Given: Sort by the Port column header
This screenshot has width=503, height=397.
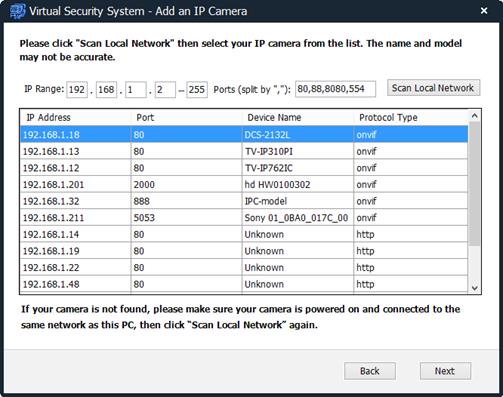Looking at the screenshot, I should click(187, 117).
